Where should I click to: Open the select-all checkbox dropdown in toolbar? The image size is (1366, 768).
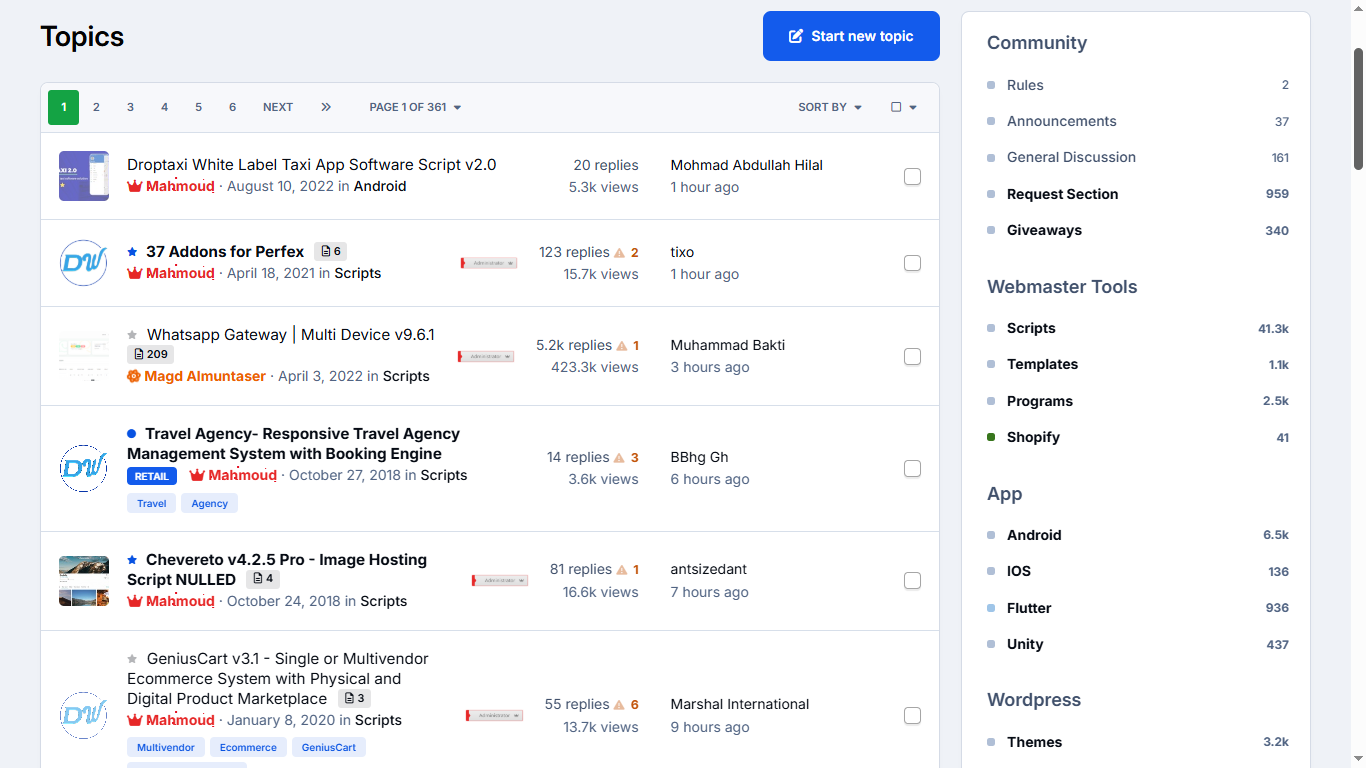pos(903,107)
